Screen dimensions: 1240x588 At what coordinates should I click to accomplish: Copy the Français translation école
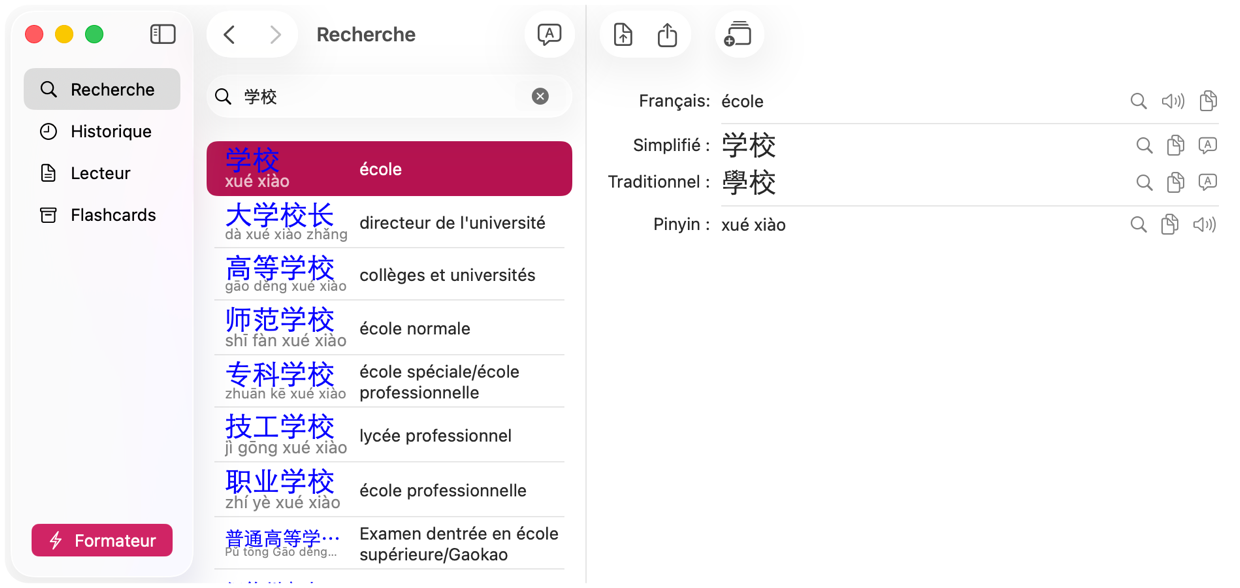1208,101
